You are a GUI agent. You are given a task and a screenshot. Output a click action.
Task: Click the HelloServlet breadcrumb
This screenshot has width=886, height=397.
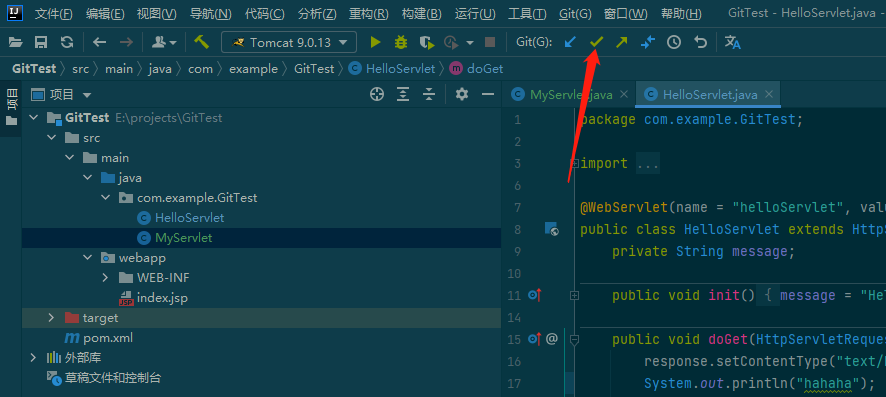(x=392, y=69)
